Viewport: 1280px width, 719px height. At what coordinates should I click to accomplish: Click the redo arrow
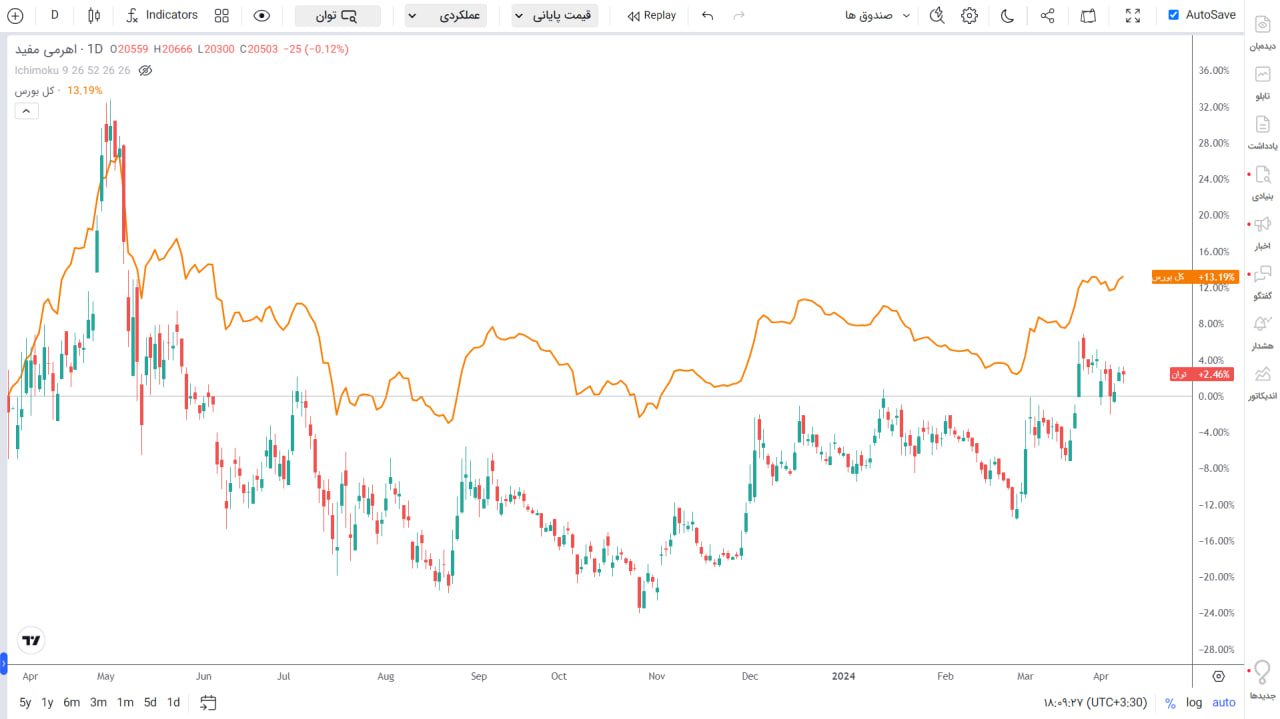pyautogui.click(x=739, y=15)
